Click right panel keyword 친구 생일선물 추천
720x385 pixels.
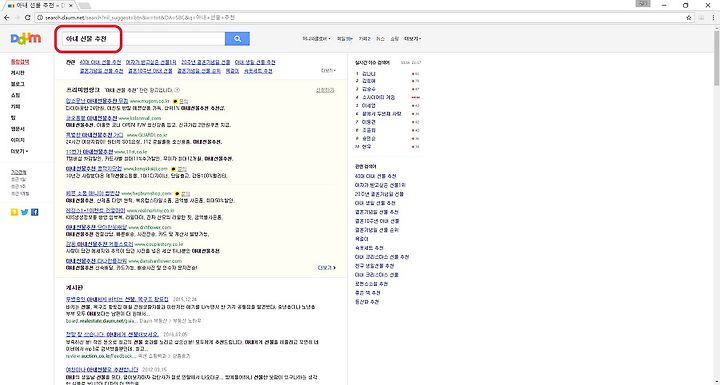(x=375, y=266)
